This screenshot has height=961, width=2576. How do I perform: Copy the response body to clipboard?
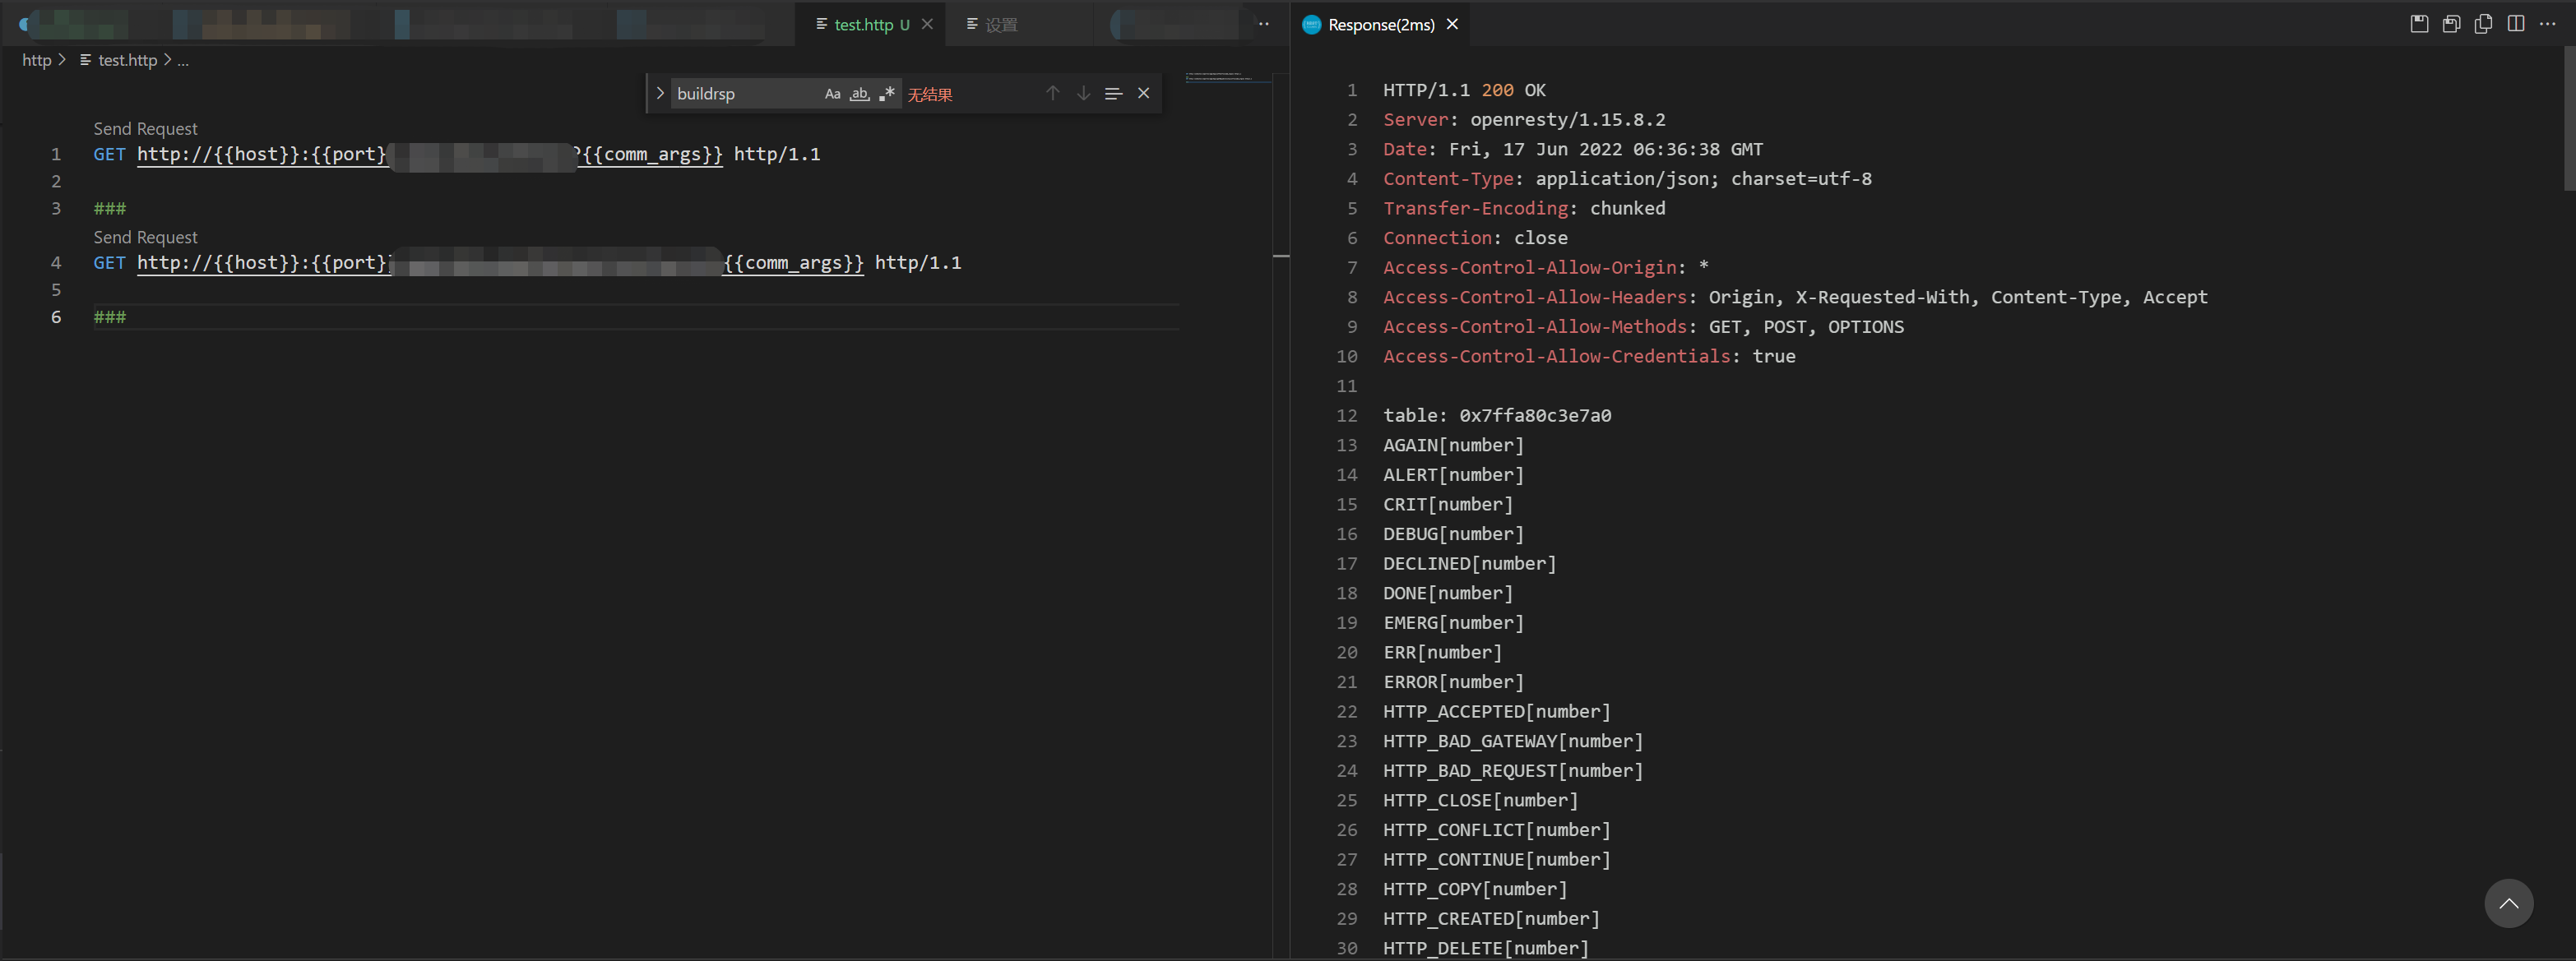pos(2484,24)
